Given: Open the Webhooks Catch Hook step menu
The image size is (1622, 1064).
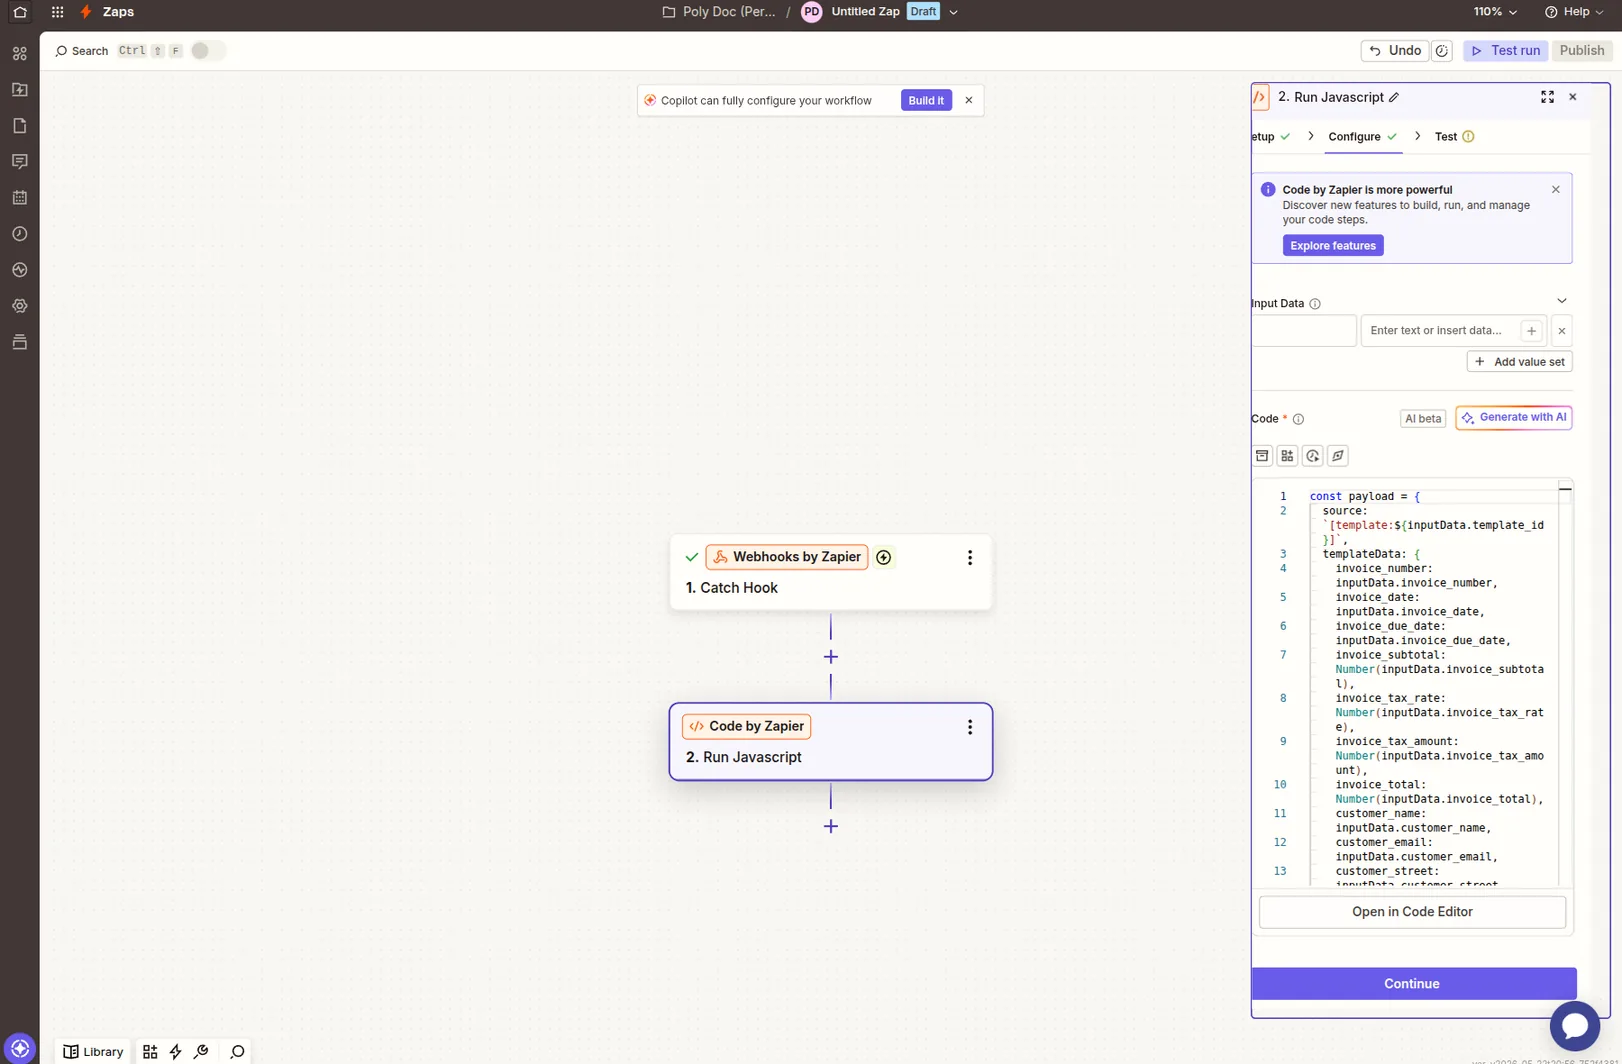Looking at the screenshot, I should click(969, 558).
